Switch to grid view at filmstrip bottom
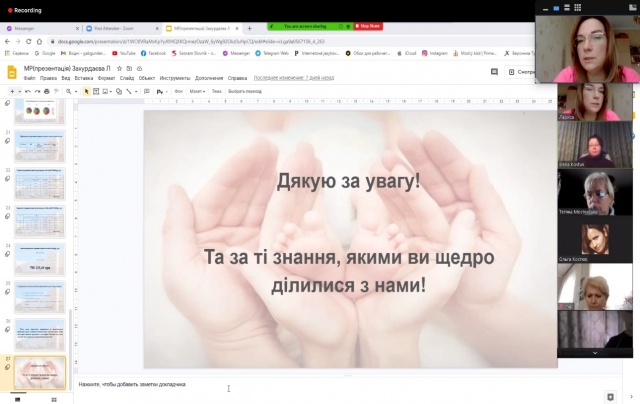640x404 pixels. (54, 400)
